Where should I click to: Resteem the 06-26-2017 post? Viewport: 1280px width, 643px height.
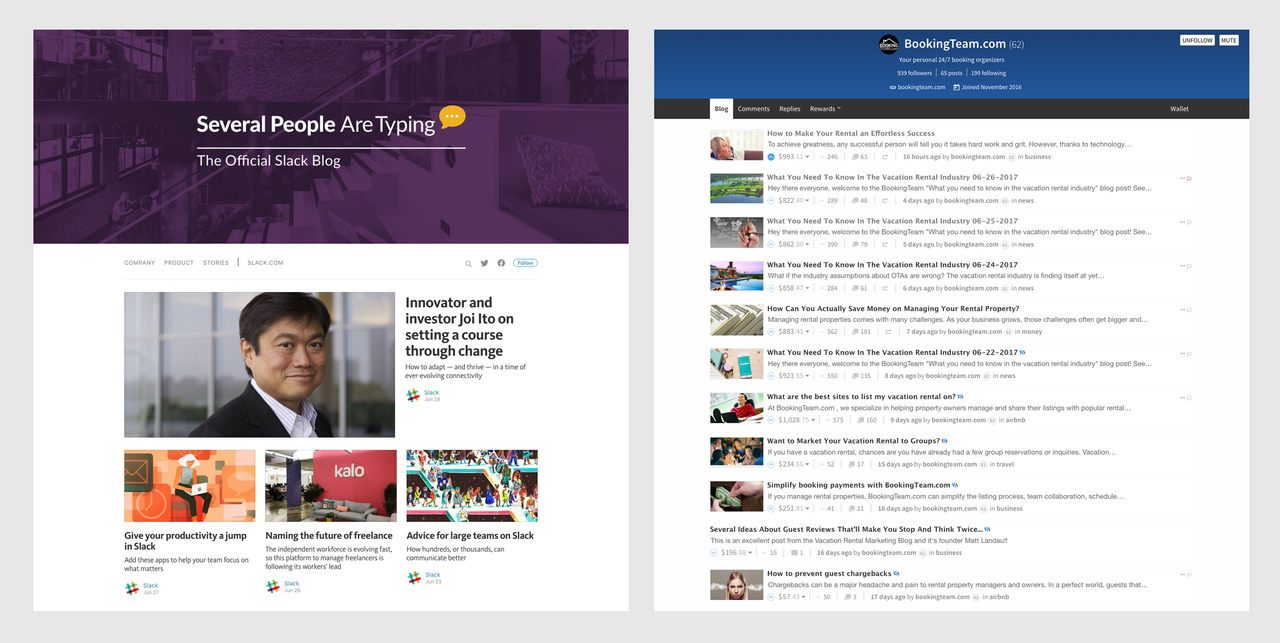point(885,201)
